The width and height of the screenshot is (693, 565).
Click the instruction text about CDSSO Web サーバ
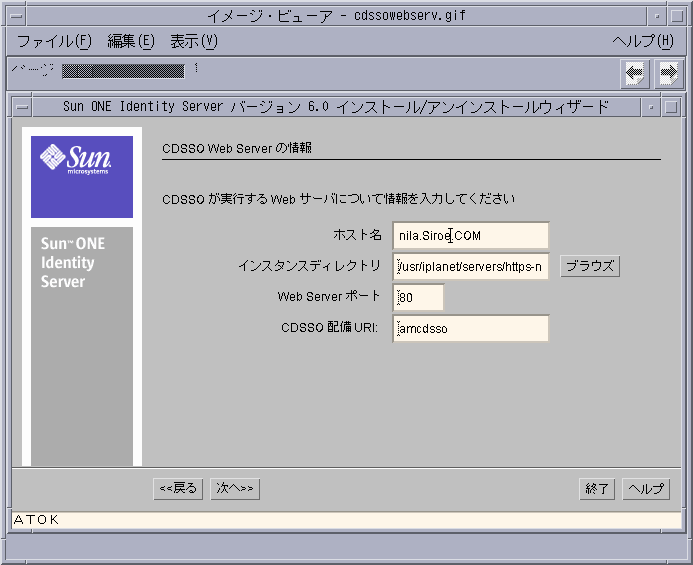[x=339, y=199]
